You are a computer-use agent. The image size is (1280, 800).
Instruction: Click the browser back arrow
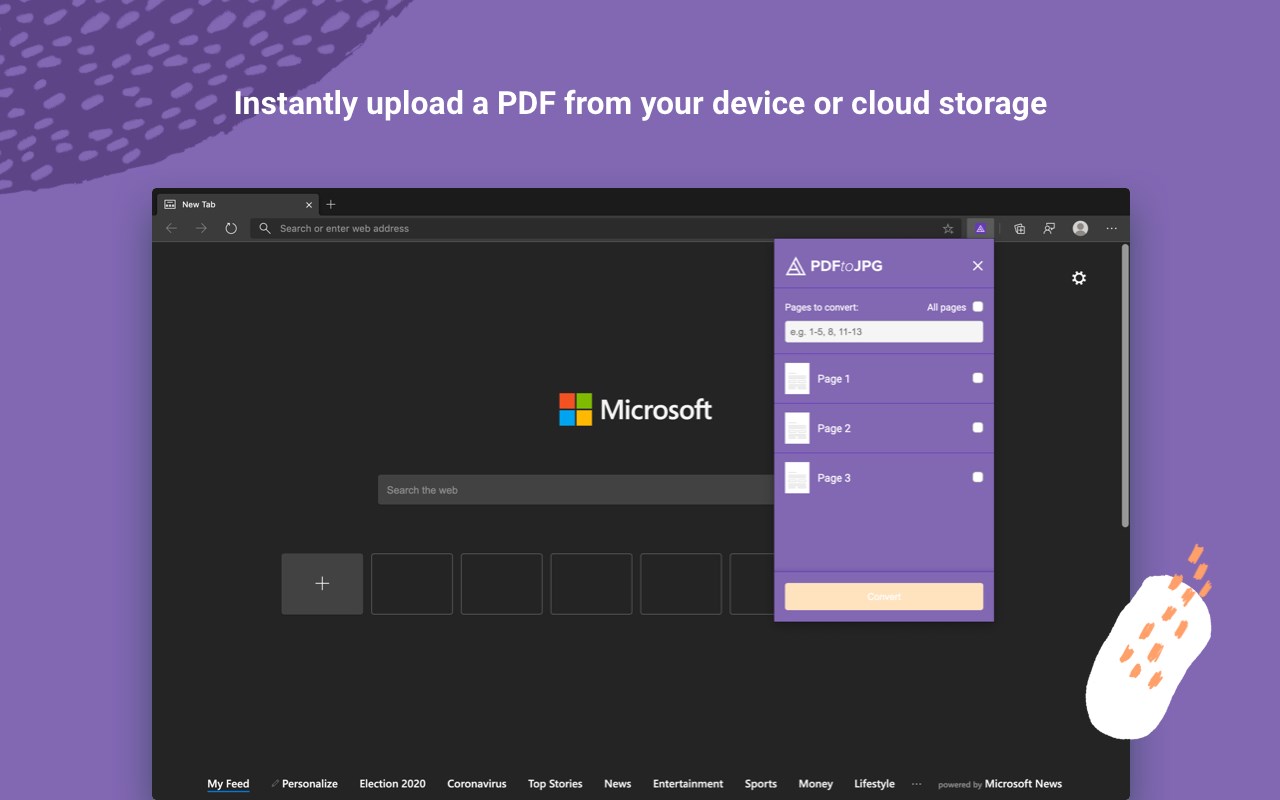point(171,229)
